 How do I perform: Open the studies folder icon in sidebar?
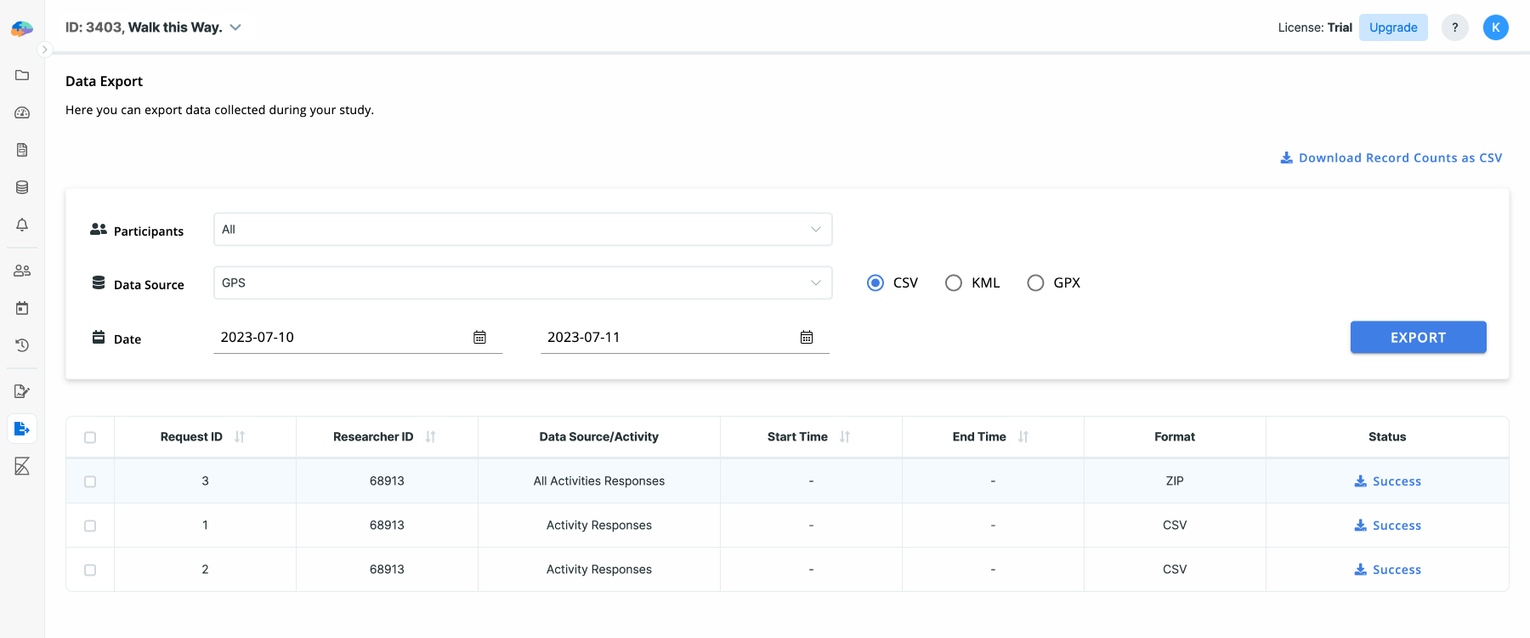(22, 74)
